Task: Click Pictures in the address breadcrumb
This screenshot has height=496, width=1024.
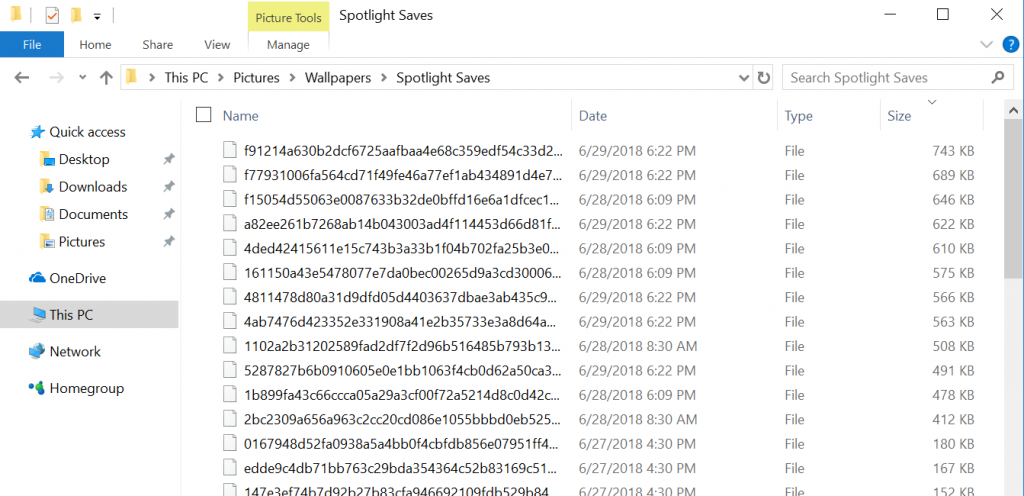Action: (257, 78)
